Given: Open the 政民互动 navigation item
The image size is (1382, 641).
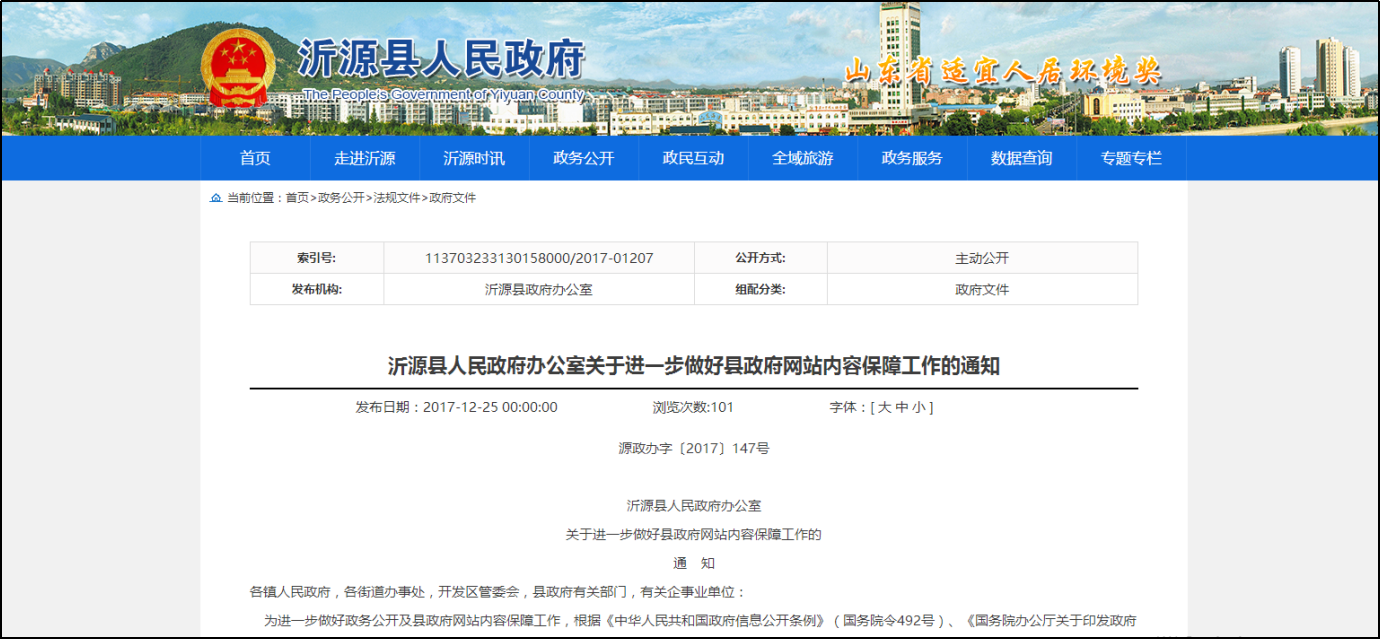Looking at the screenshot, I should (693, 158).
